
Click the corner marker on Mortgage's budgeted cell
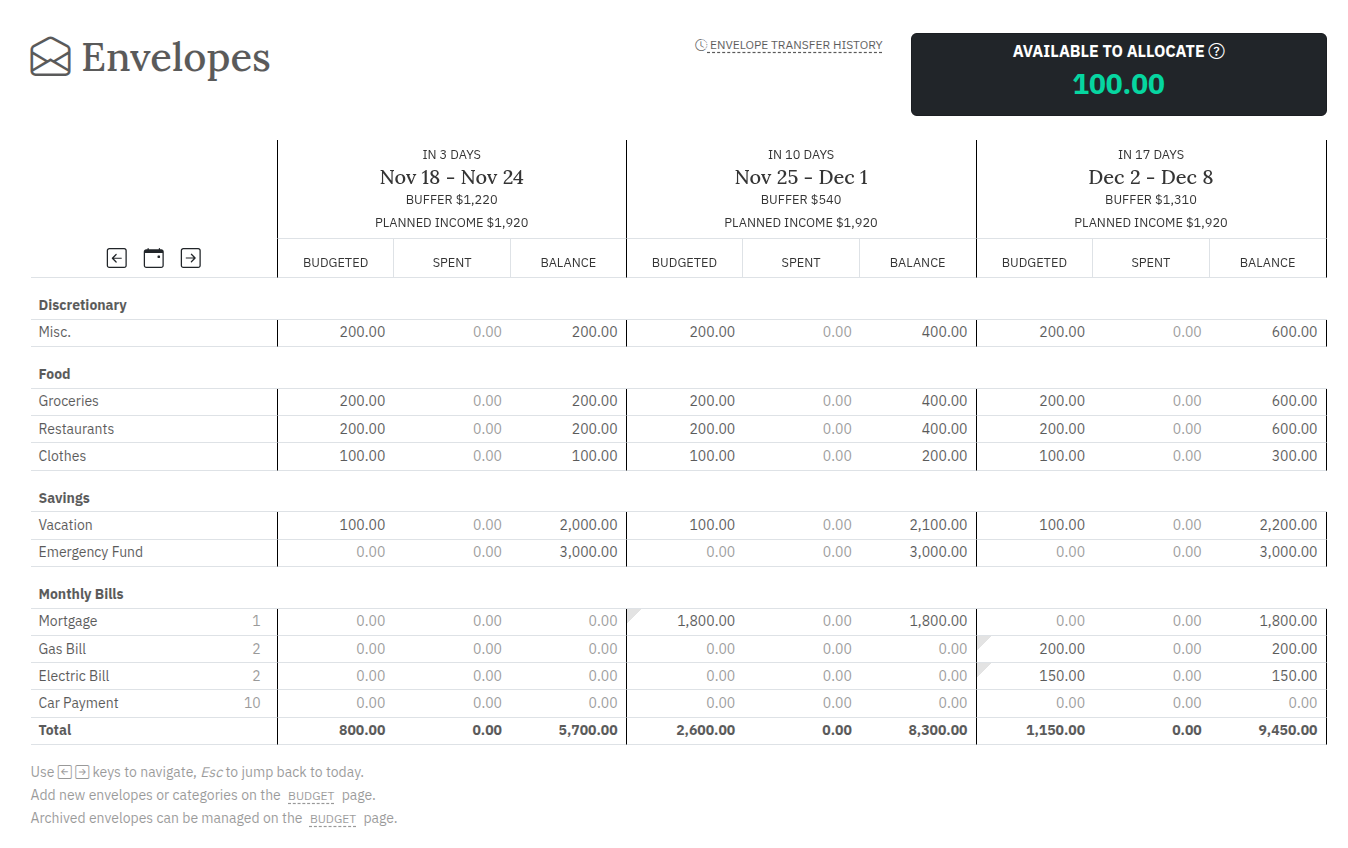[x=634, y=613]
